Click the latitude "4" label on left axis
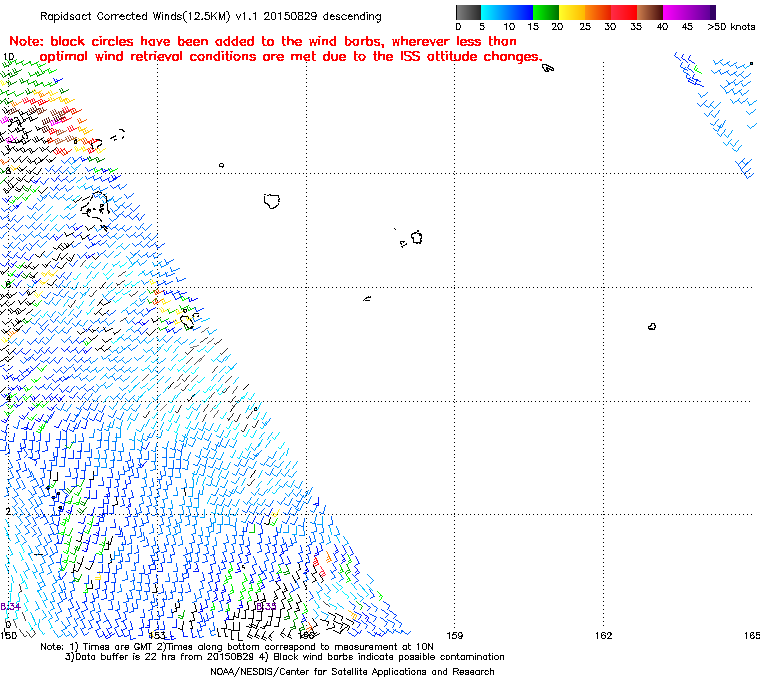This screenshot has width=760, height=688. click(x=8, y=399)
